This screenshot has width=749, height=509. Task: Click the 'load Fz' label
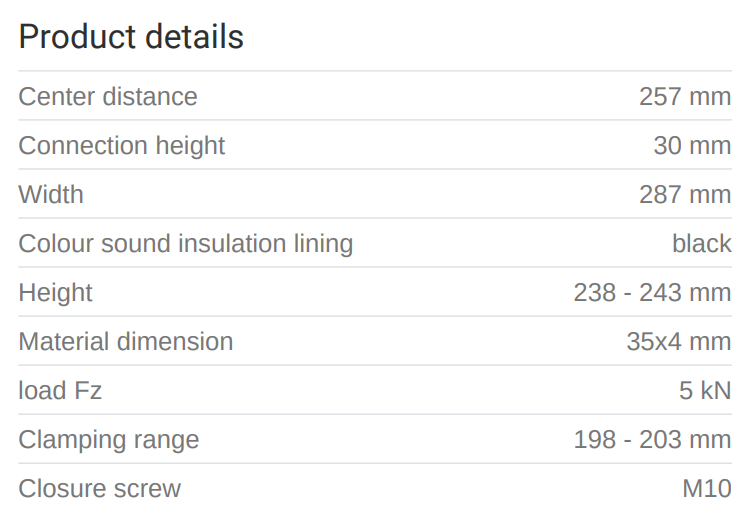pos(60,390)
